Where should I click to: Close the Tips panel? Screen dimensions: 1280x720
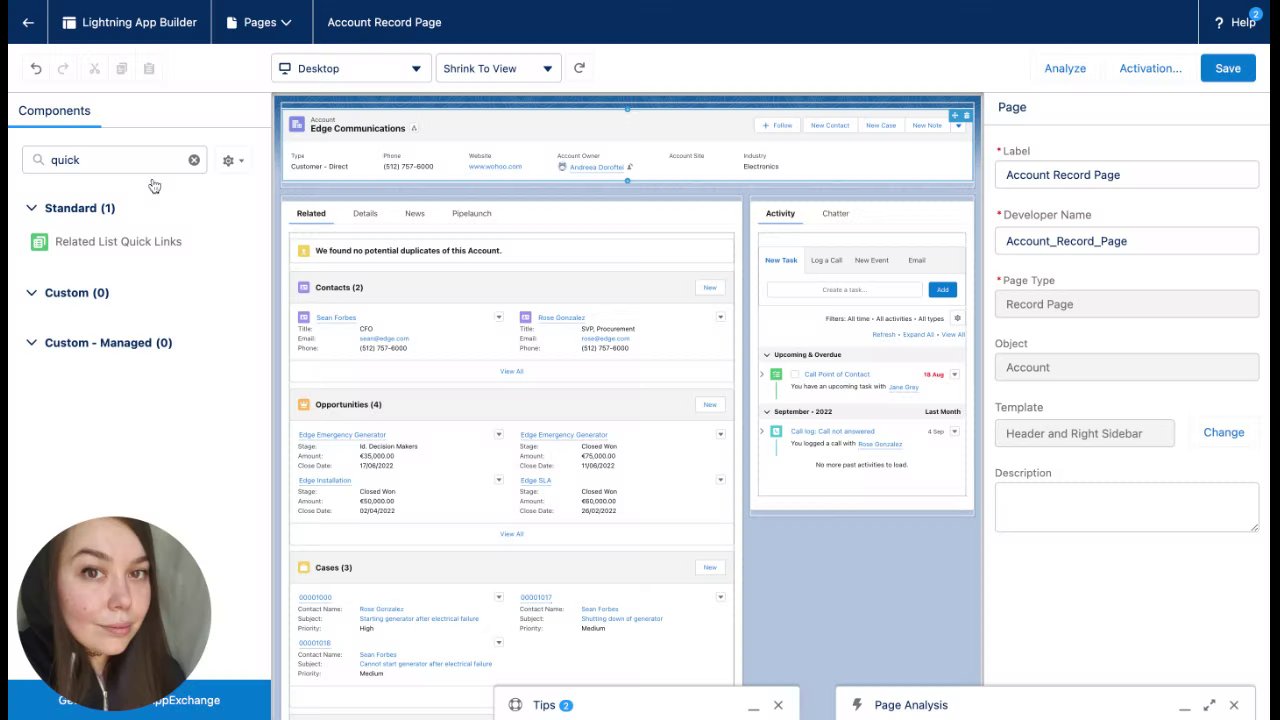(x=778, y=705)
